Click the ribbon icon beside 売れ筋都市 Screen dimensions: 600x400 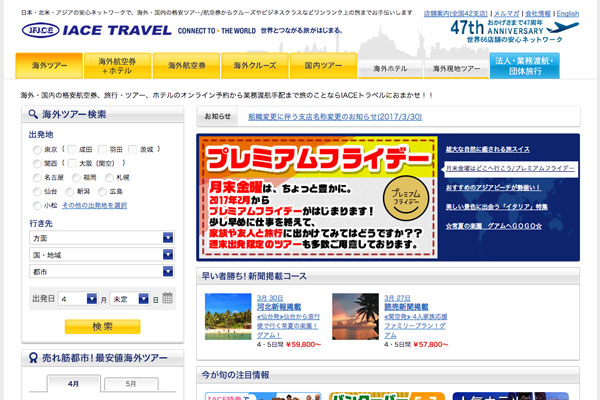pyautogui.click(x=33, y=358)
